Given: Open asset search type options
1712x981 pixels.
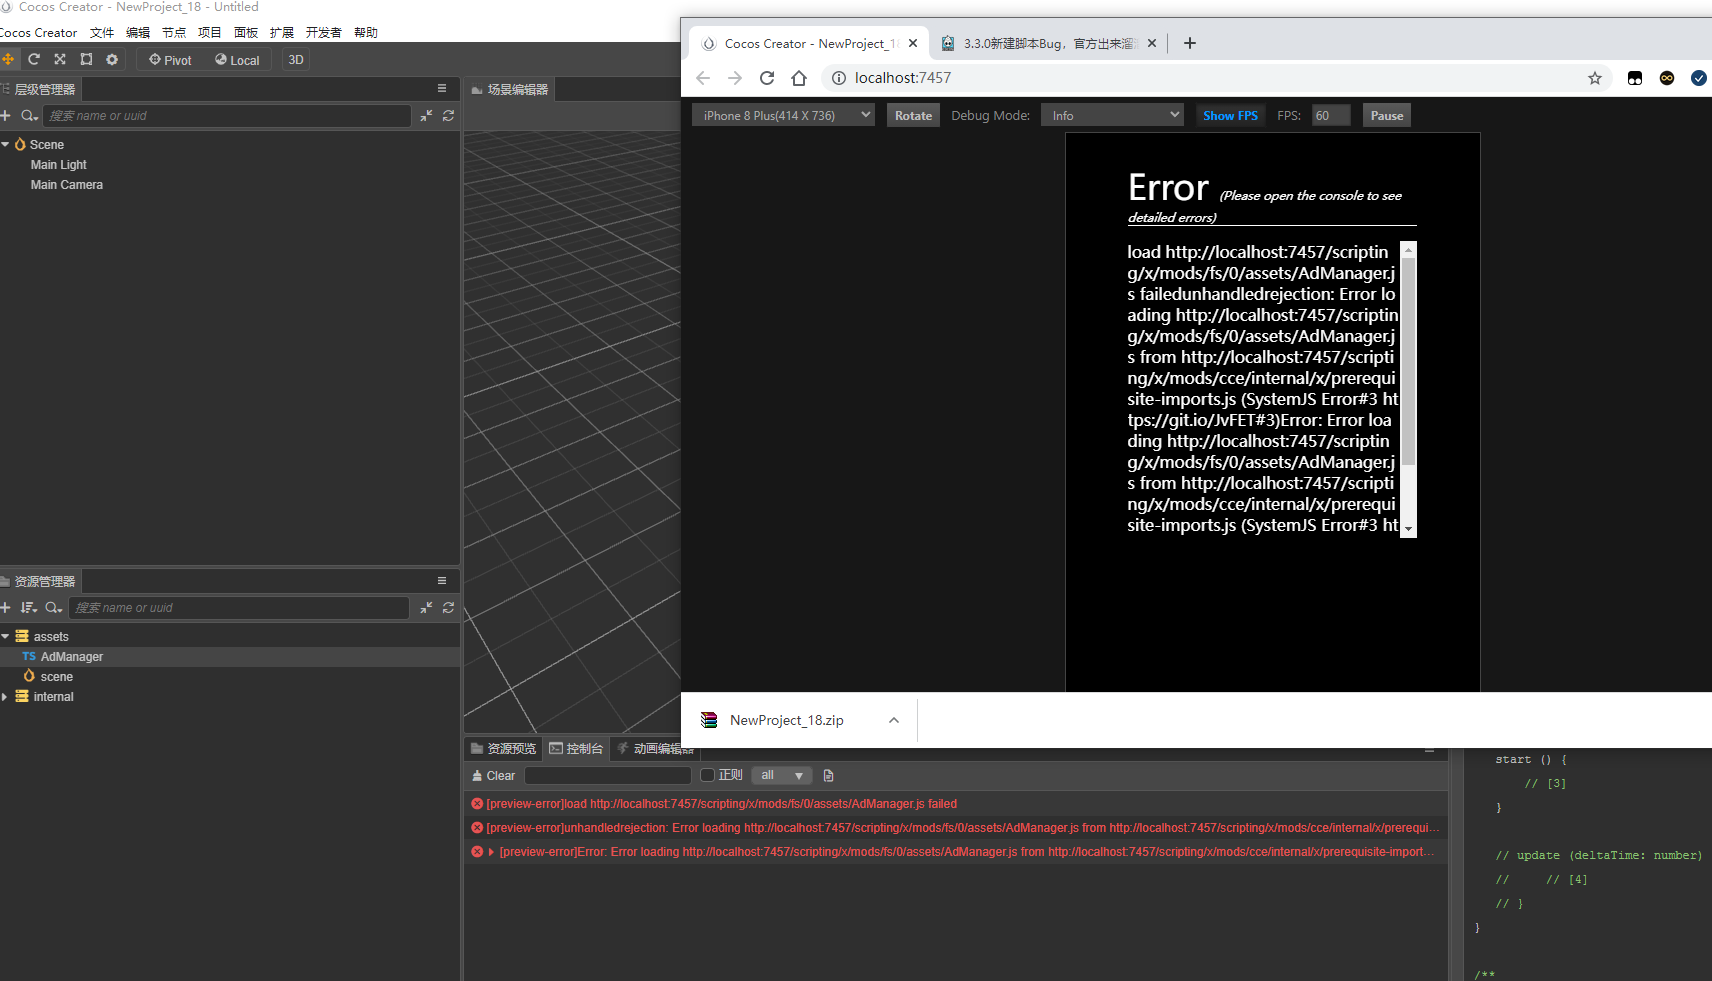Looking at the screenshot, I should pos(54,608).
